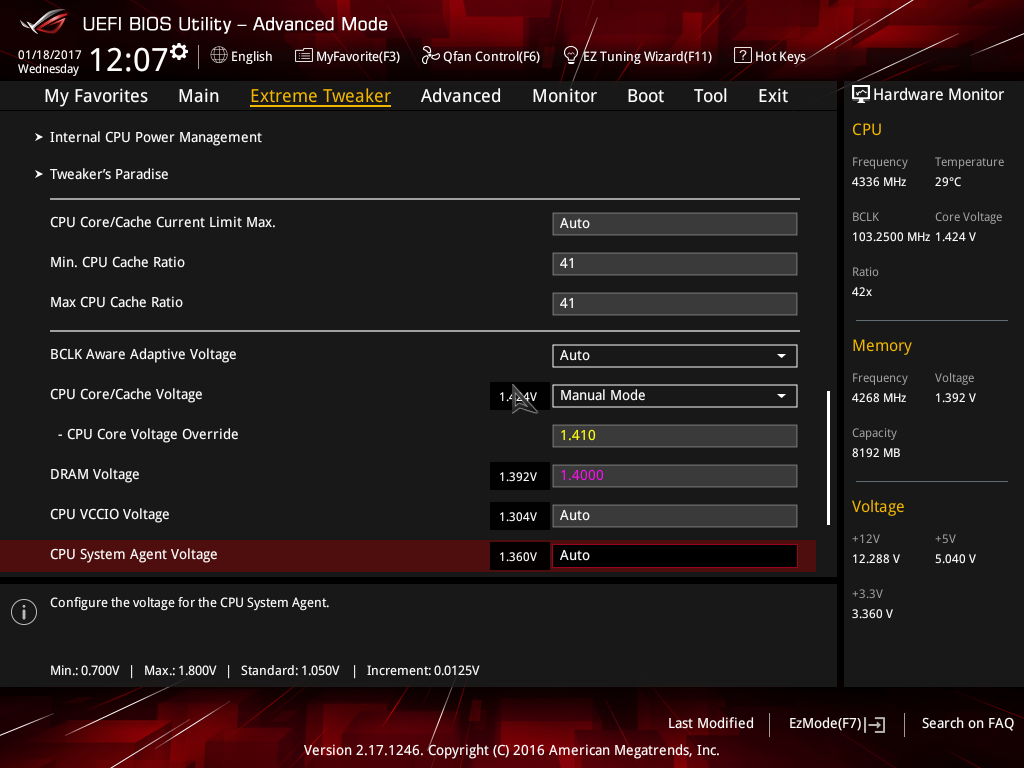View Last Modified settings
Image resolution: width=1024 pixels, height=768 pixels.
pyautogui.click(x=711, y=724)
